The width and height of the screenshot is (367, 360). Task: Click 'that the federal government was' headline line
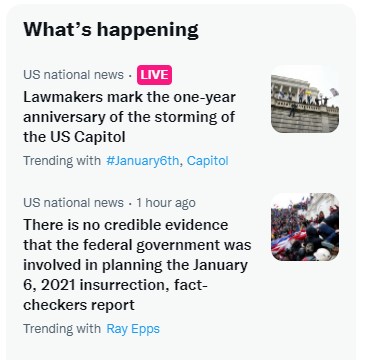click(x=137, y=245)
